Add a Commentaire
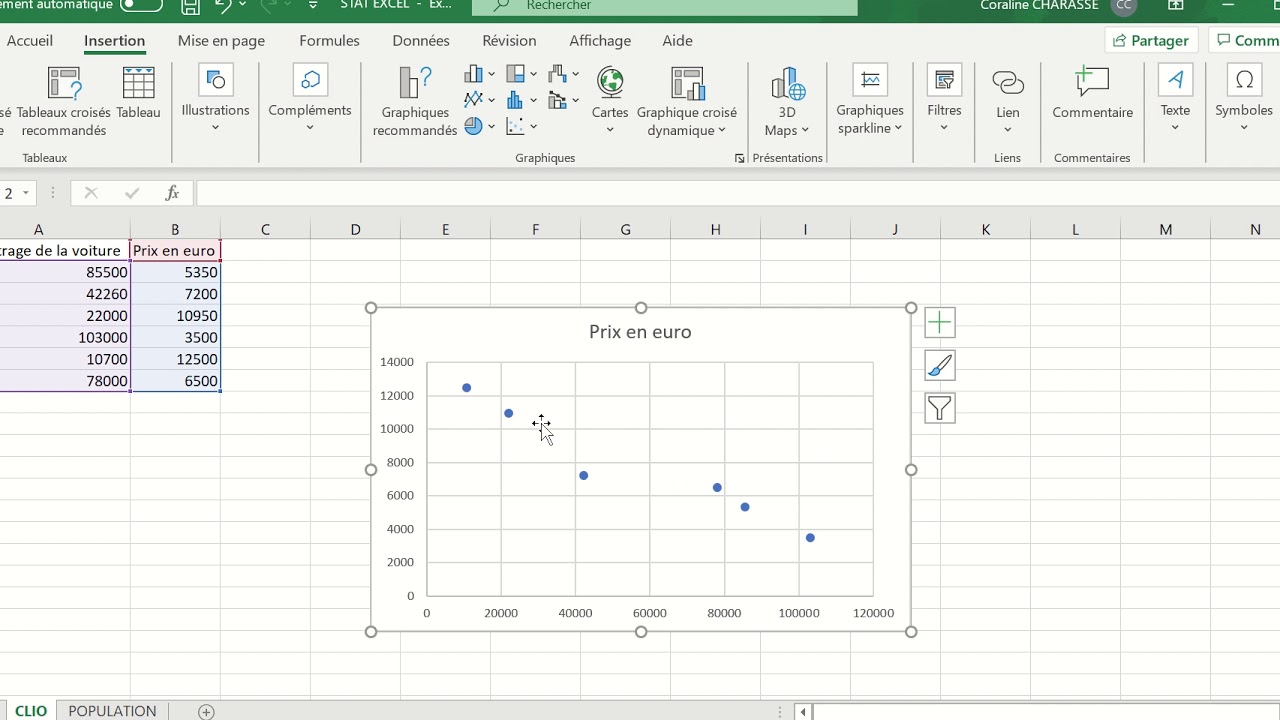The width and height of the screenshot is (1280, 720). (1092, 95)
